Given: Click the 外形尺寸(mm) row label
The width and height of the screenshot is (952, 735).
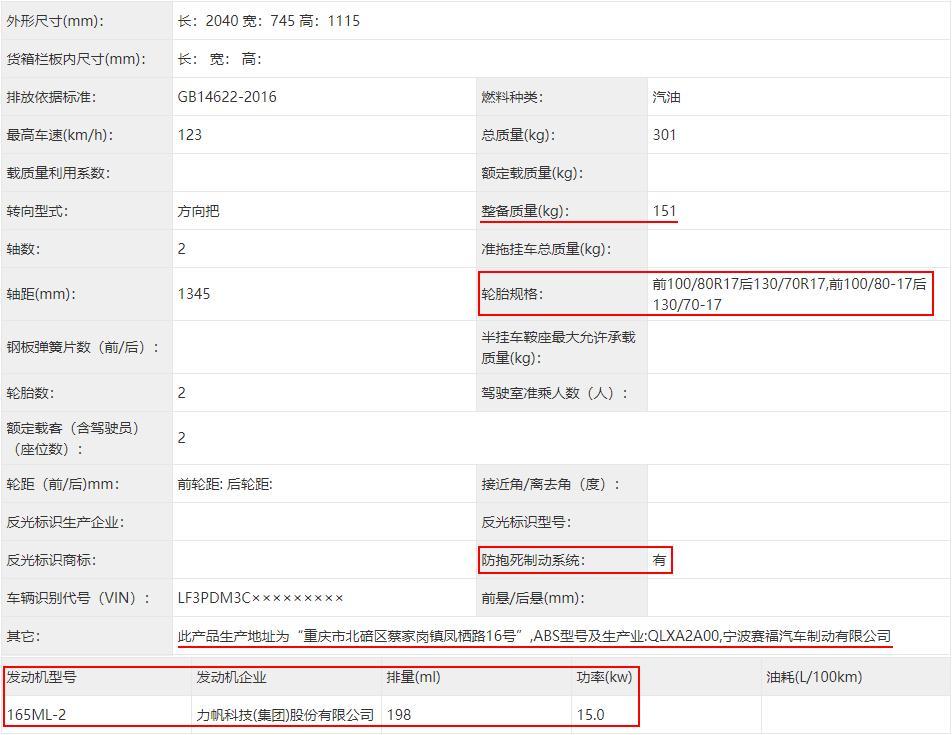Looking at the screenshot, I should 55,21.
